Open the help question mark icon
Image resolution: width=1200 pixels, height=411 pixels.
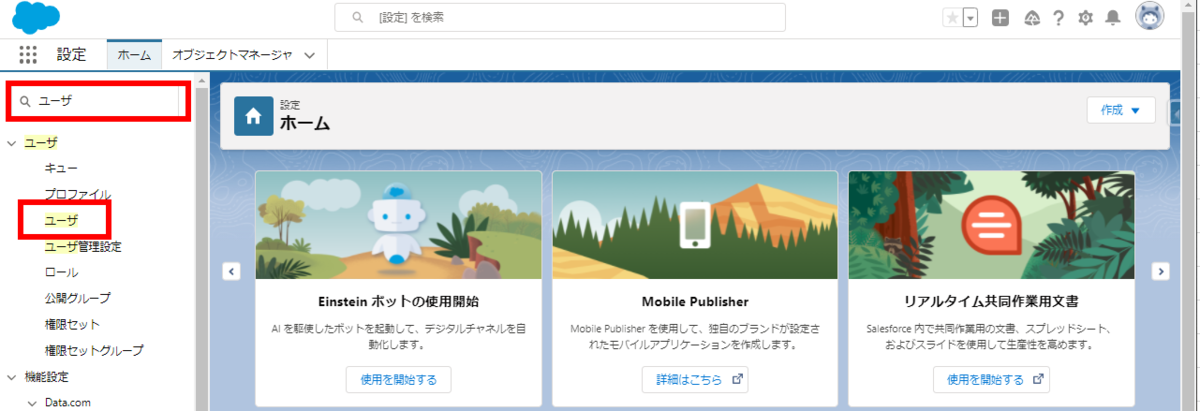click(x=1058, y=18)
